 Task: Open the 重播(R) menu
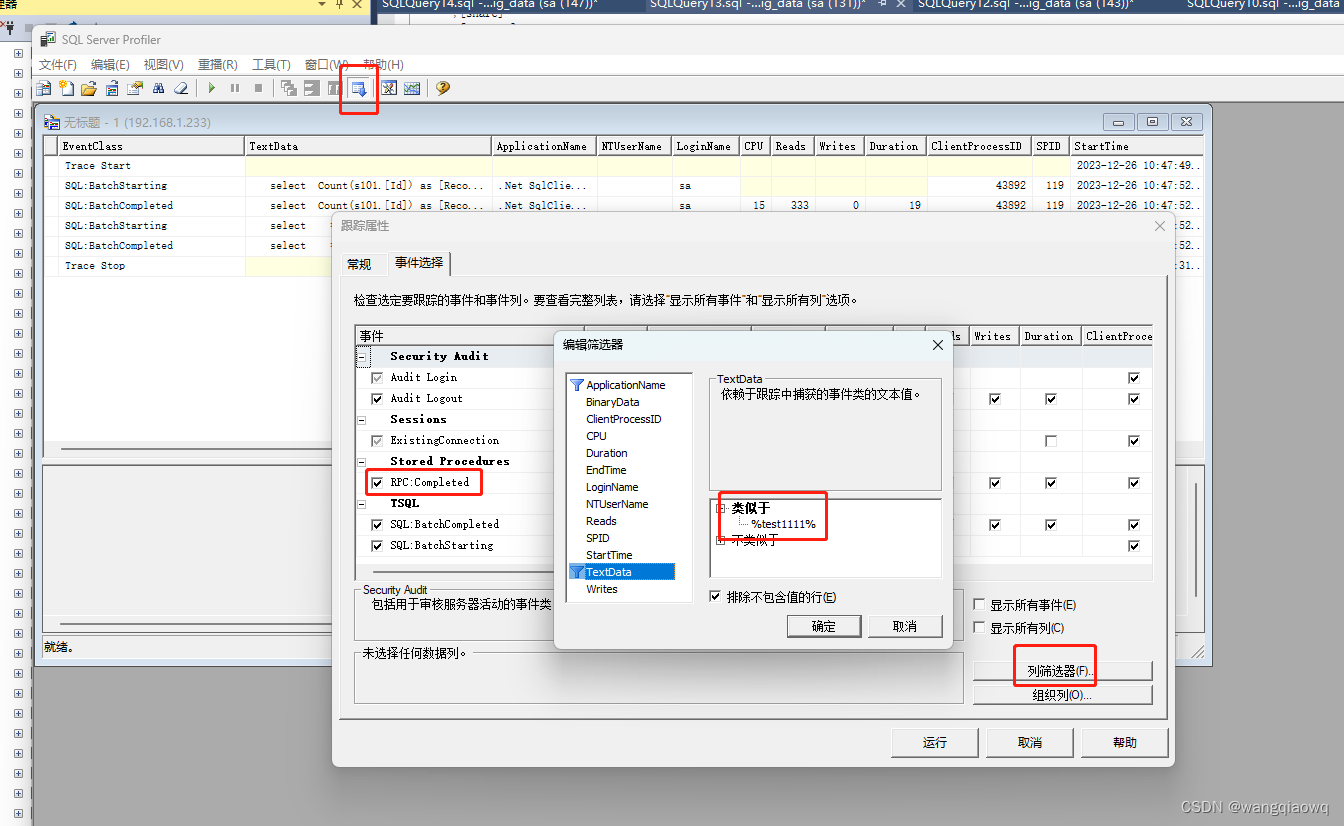(218, 64)
